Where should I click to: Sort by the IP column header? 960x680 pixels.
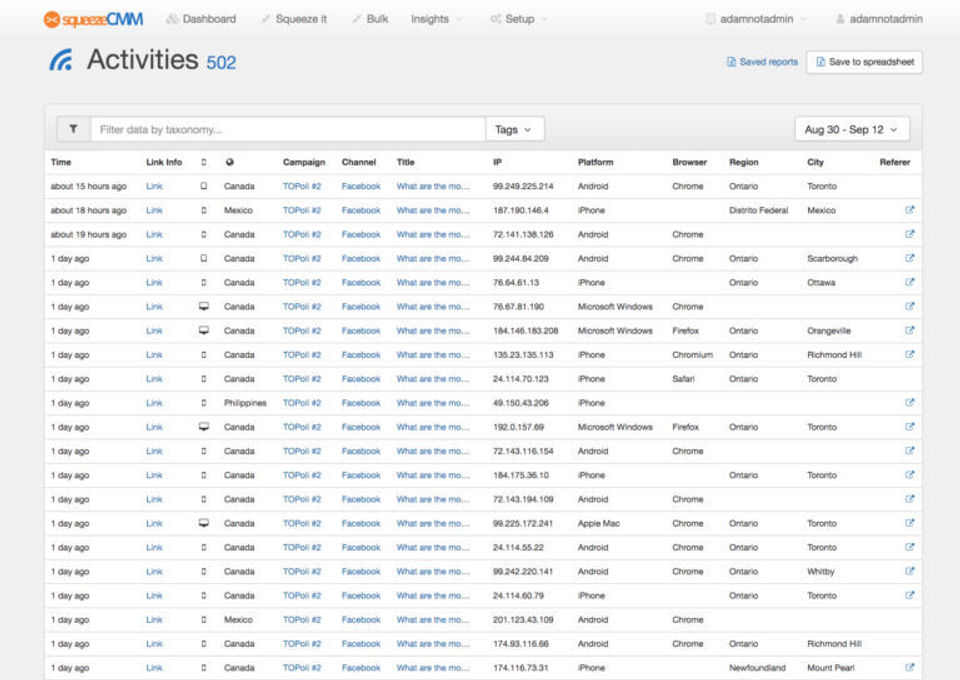(497, 162)
